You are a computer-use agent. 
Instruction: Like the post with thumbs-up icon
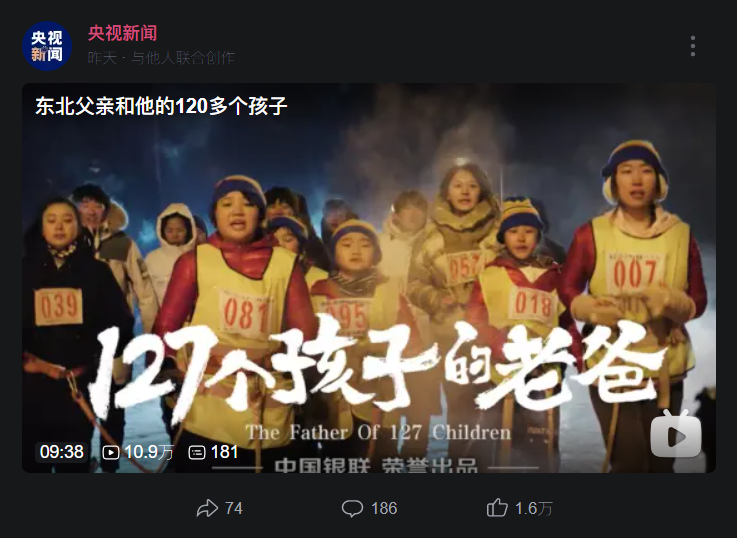497,508
